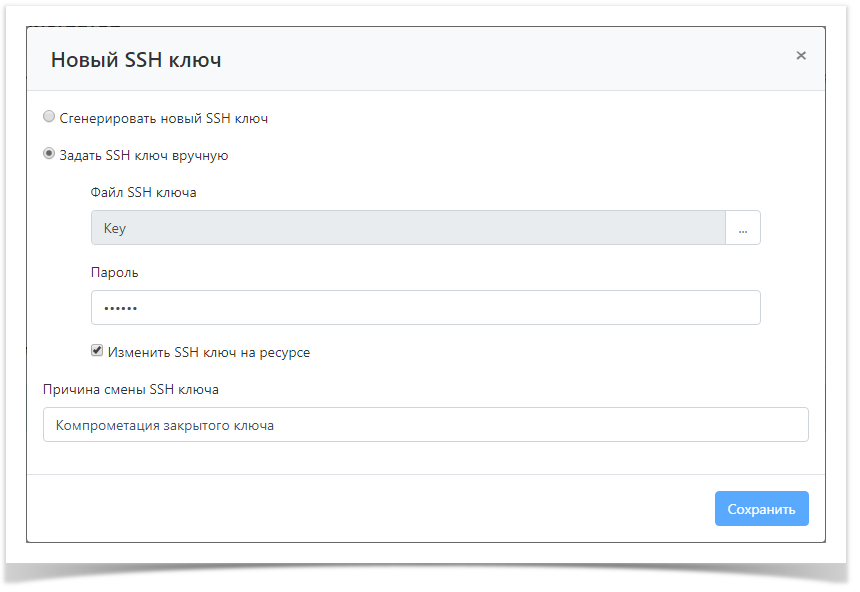The height and width of the screenshot is (592, 860).
Task: Click the empty footer area left of Сохранить
Action: (x=370, y=508)
